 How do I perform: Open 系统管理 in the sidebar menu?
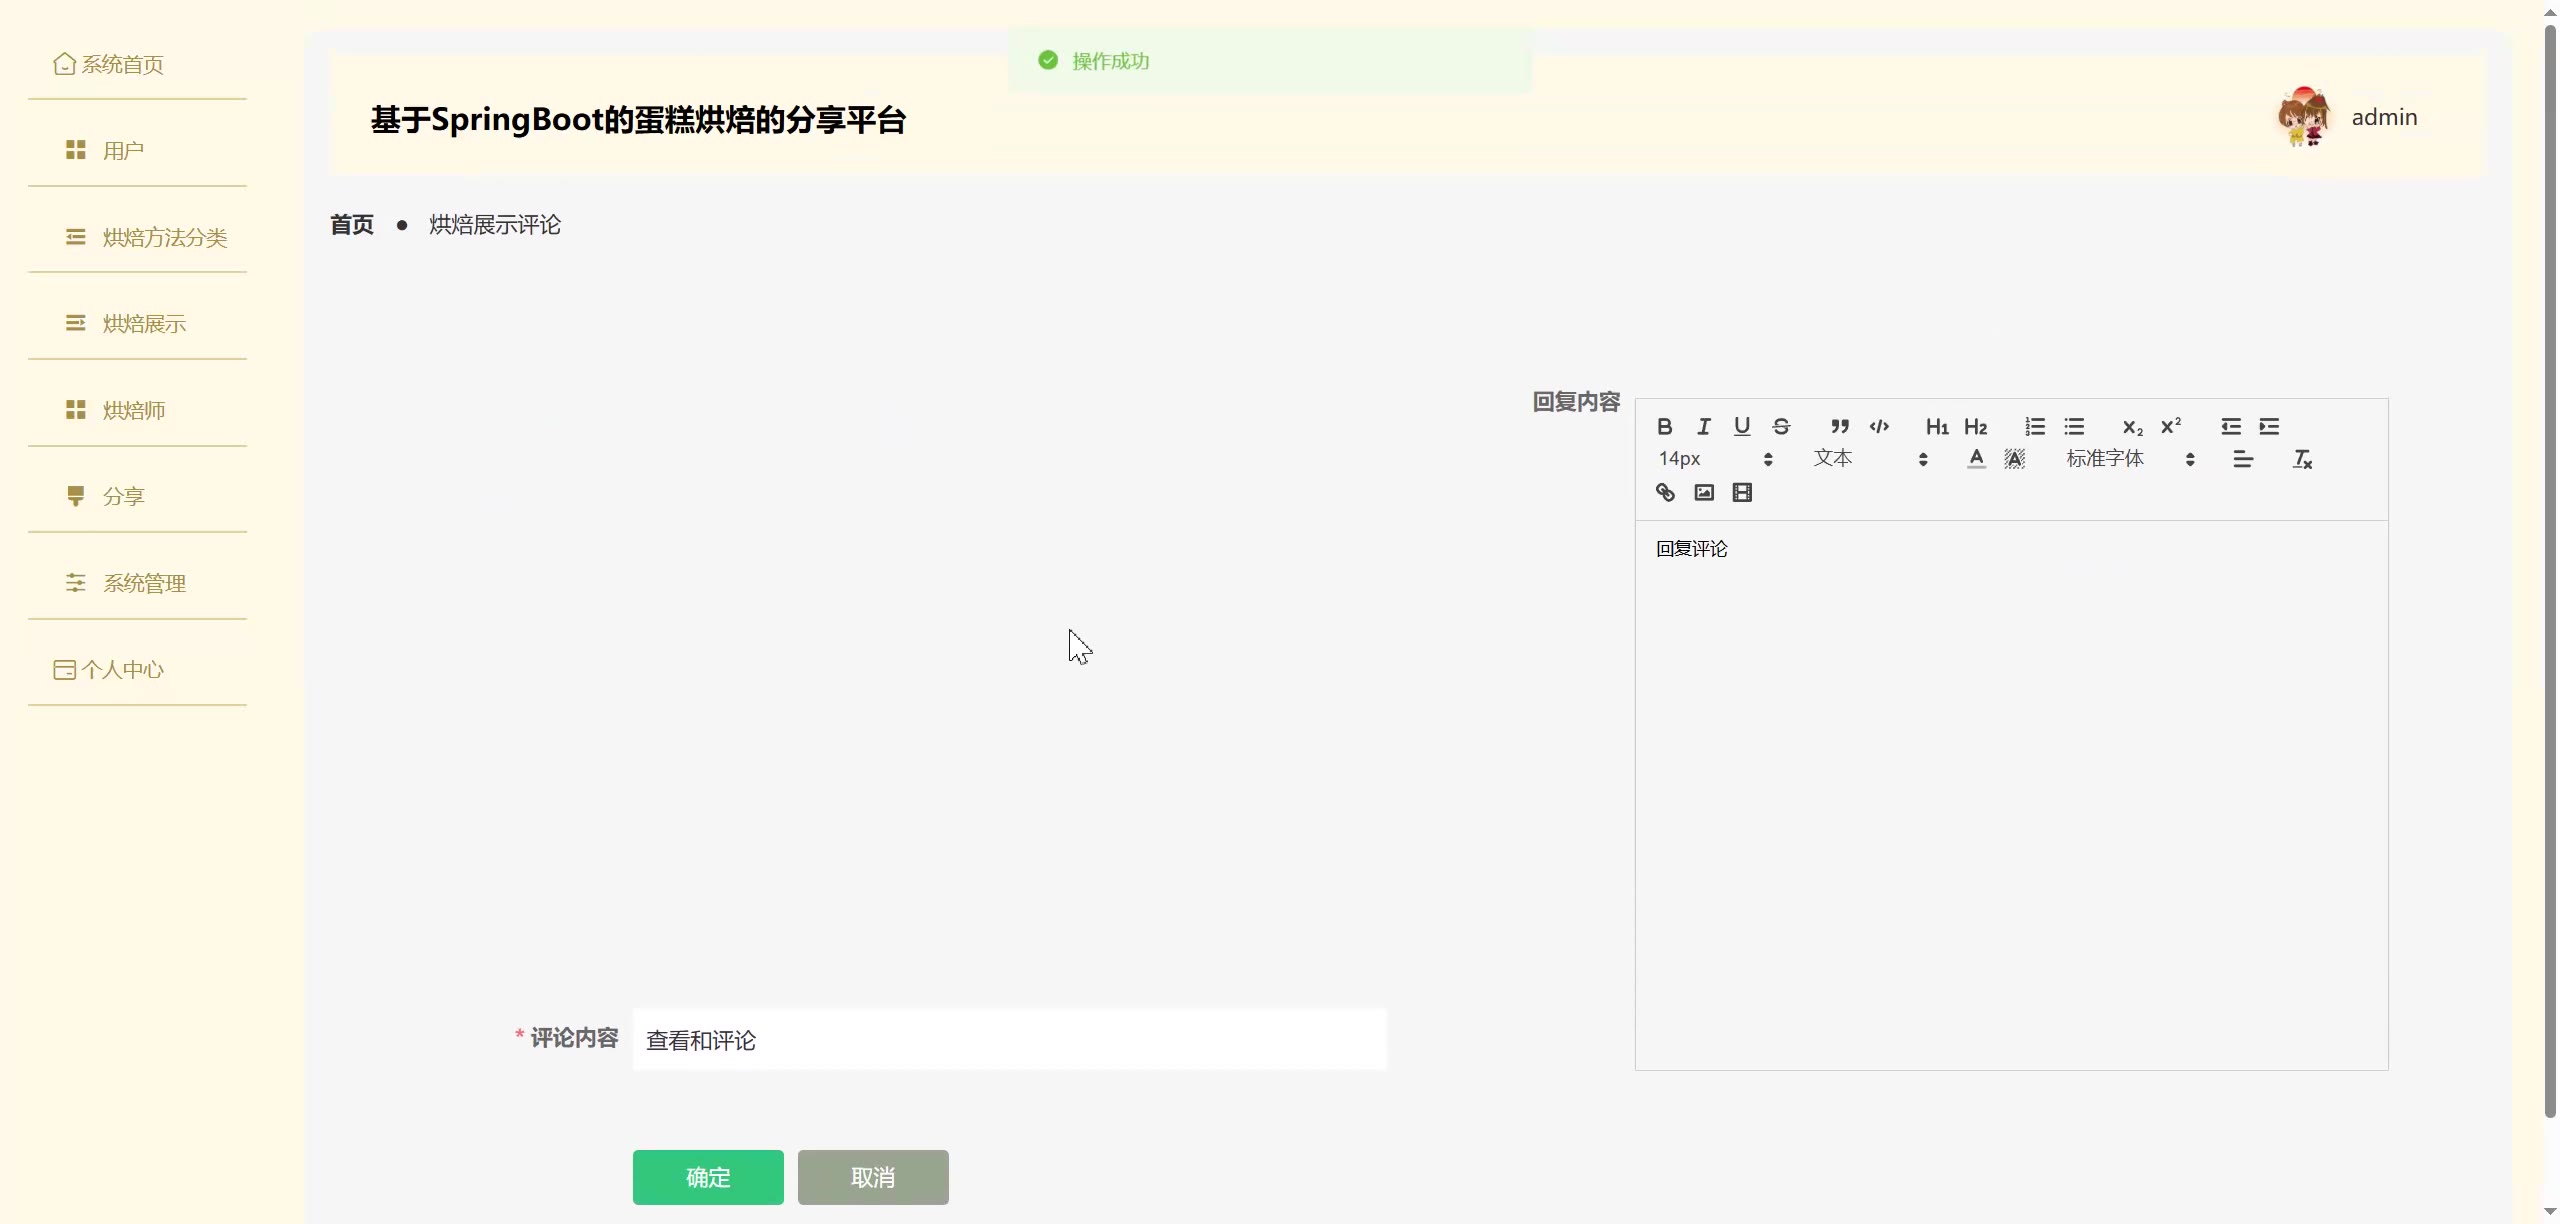tap(144, 584)
